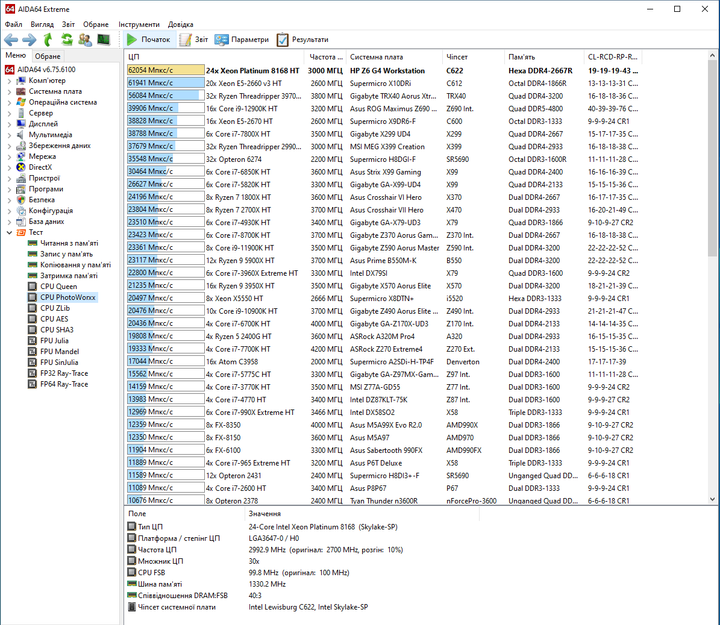Select Затримка пам'яті test icon
The height and width of the screenshot is (625, 720).
click(32, 276)
